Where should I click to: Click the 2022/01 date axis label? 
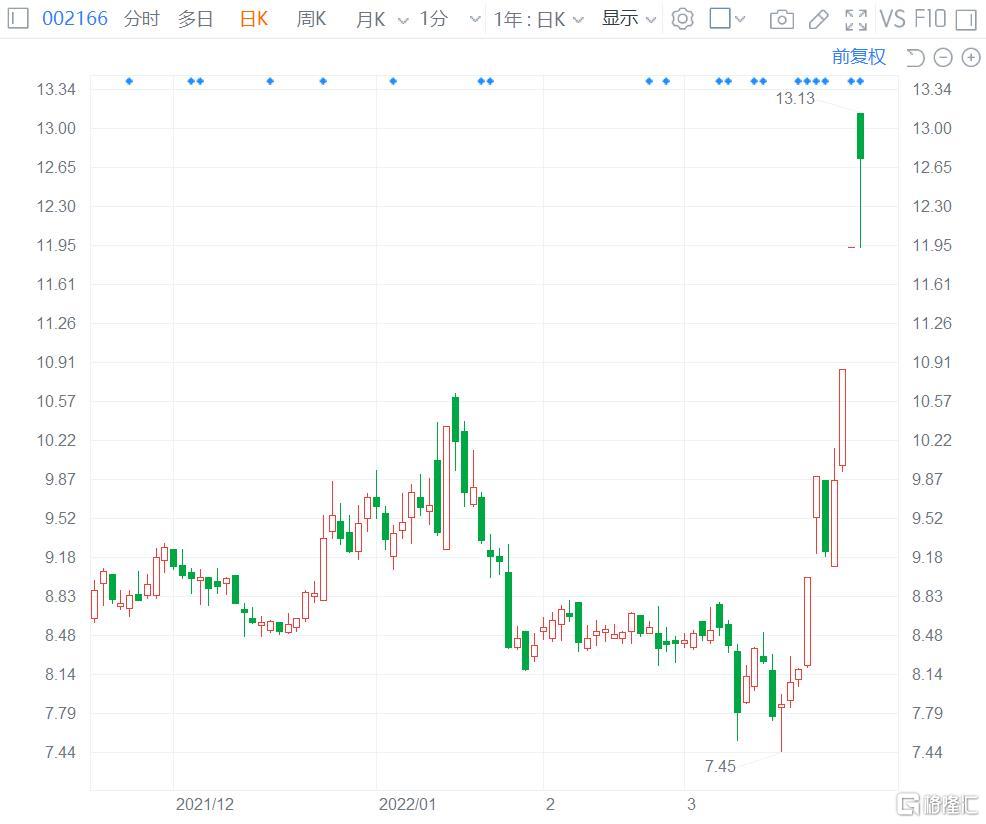(407, 804)
